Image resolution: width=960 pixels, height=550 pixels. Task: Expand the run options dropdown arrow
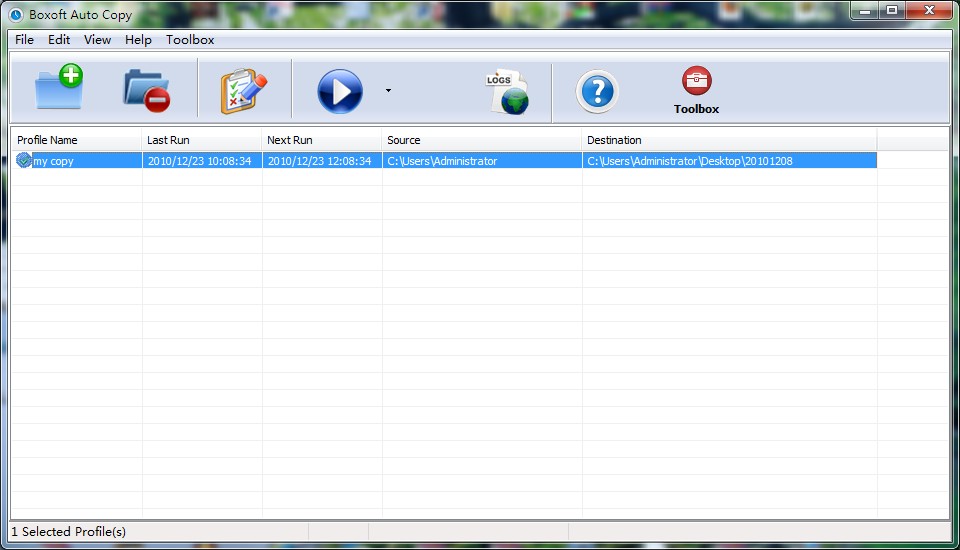tap(388, 91)
